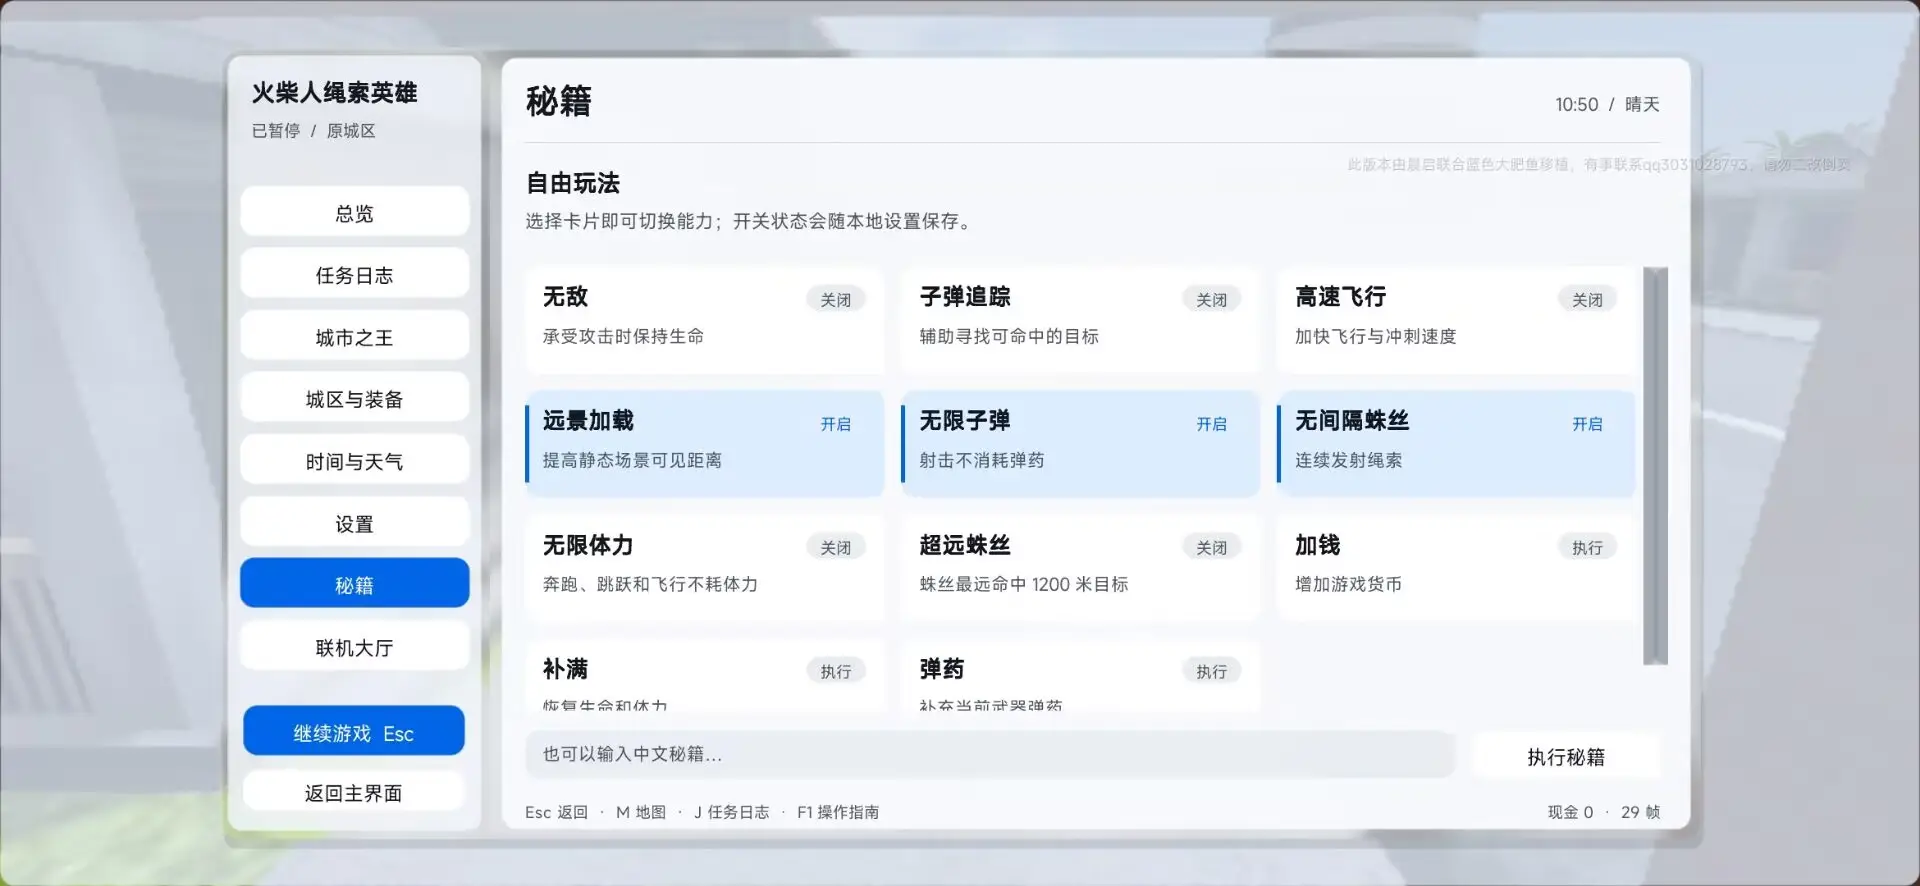This screenshot has height=886, width=1920.
Task: Disable the 无限子弹 cheat card
Action: coord(1080,444)
